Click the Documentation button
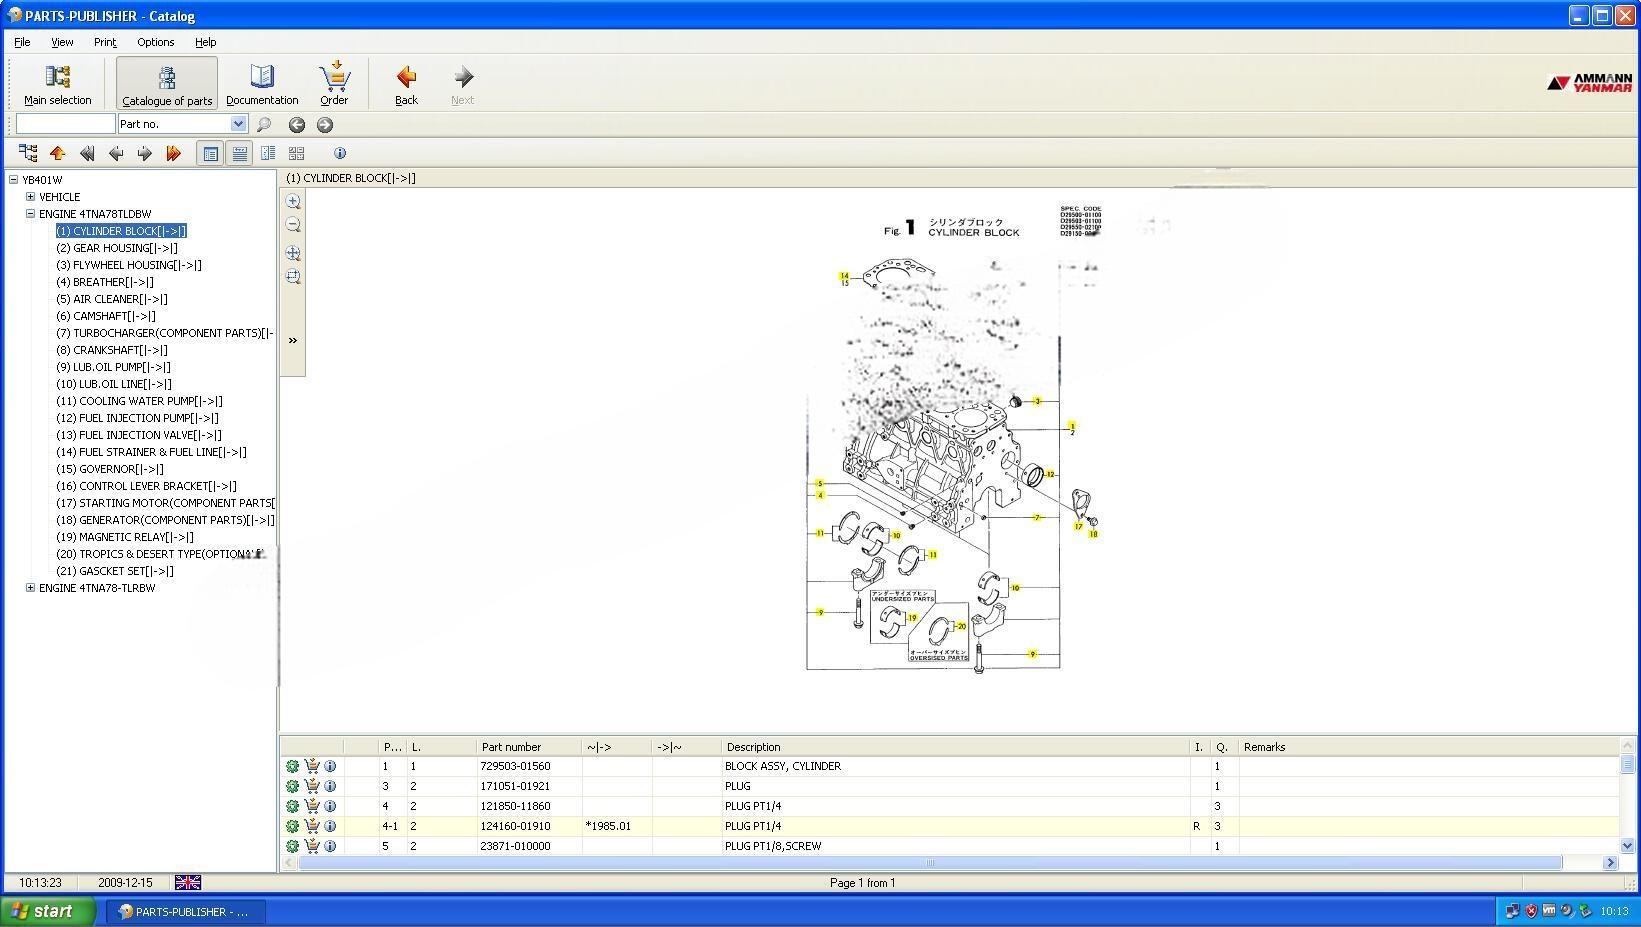The image size is (1641, 927). click(262, 84)
